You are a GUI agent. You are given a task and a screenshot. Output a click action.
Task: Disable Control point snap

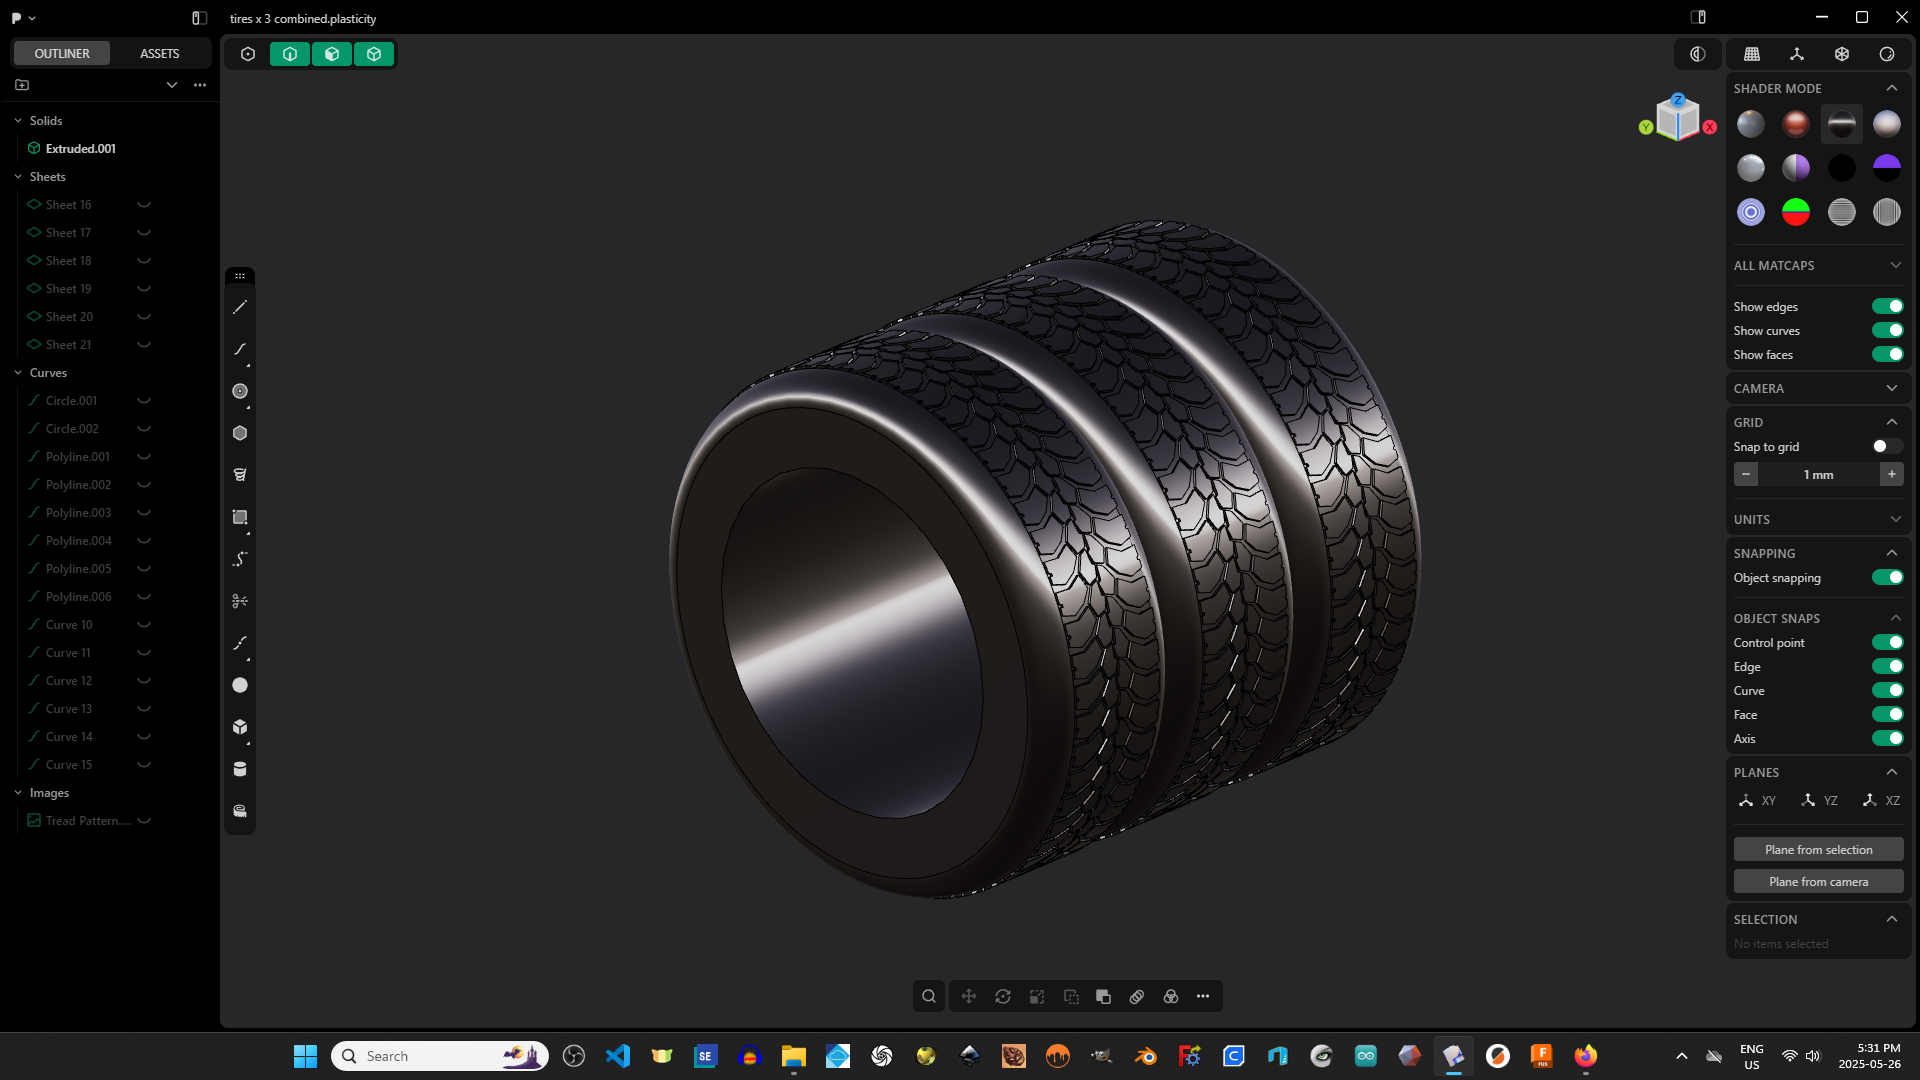[x=1887, y=642]
